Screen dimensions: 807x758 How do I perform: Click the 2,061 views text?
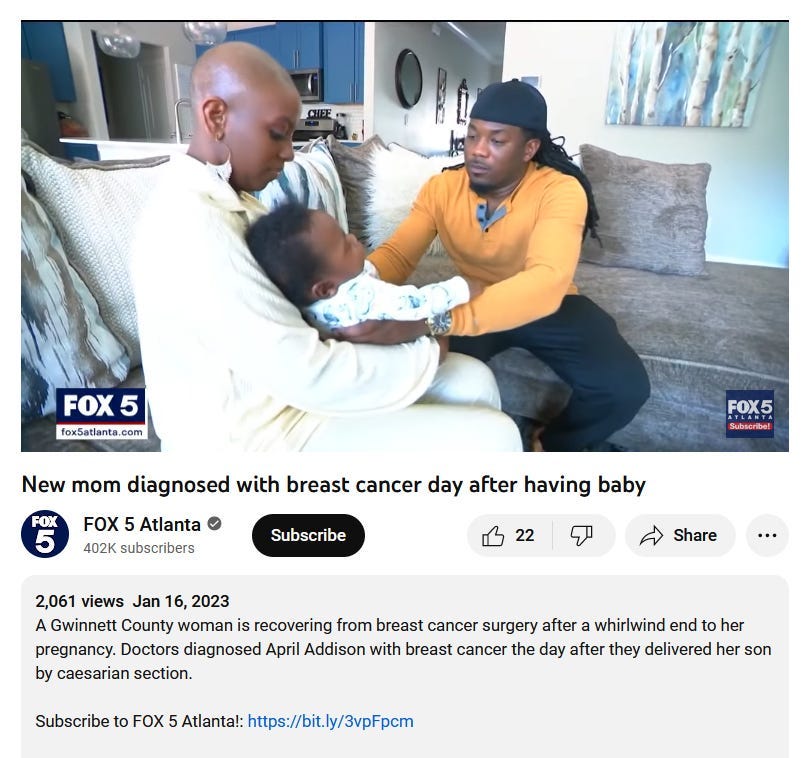79,601
